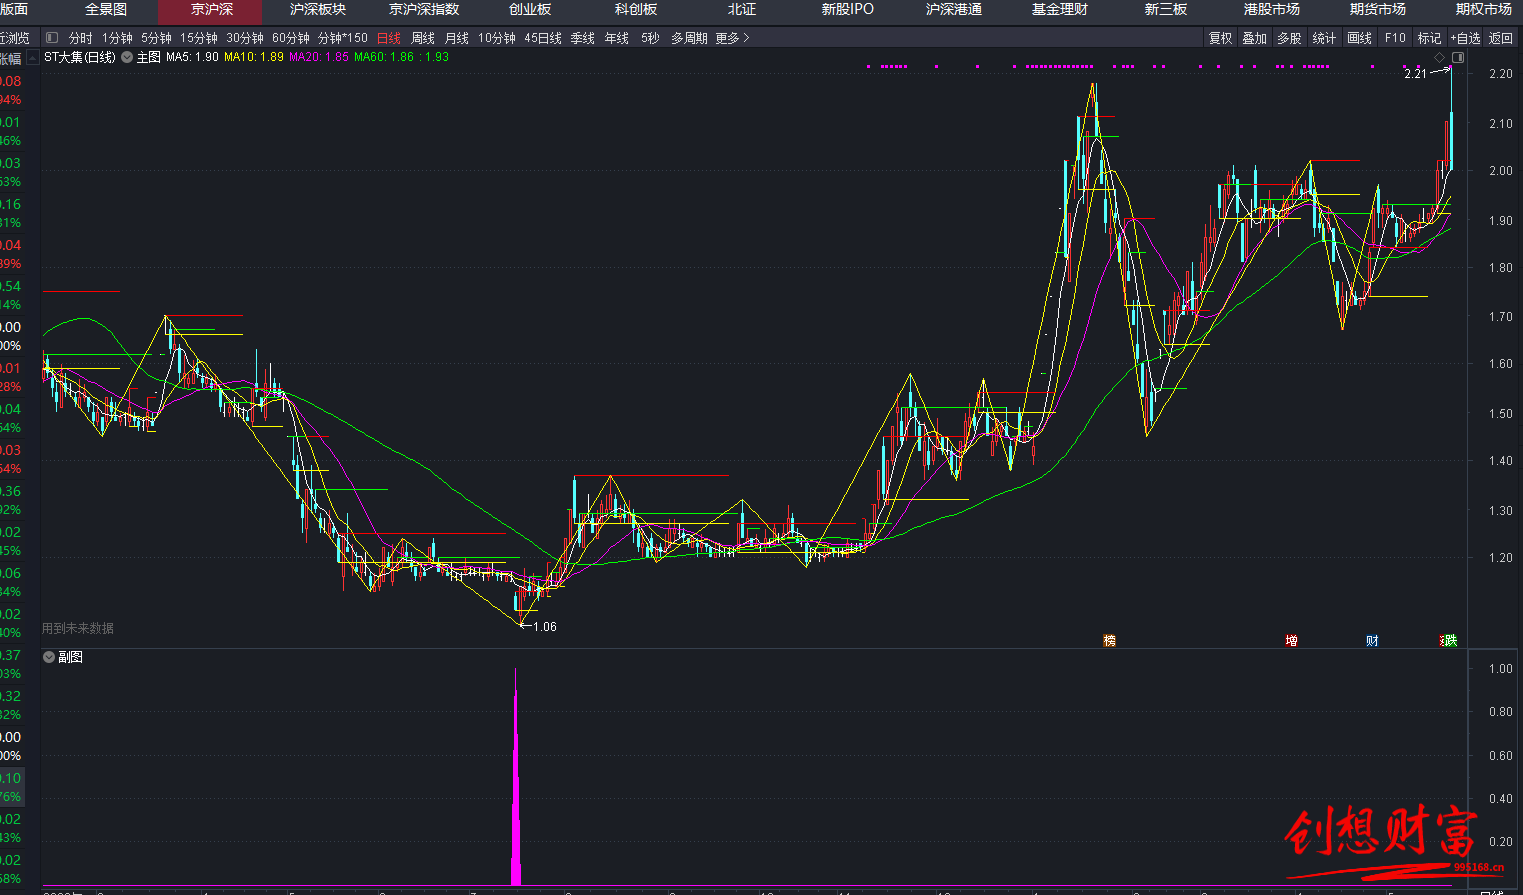Screen dimensions: 1523x895
Task: Collapse the 涨幅 list with the arrow
Action: pyautogui.click(x=32, y=58)
